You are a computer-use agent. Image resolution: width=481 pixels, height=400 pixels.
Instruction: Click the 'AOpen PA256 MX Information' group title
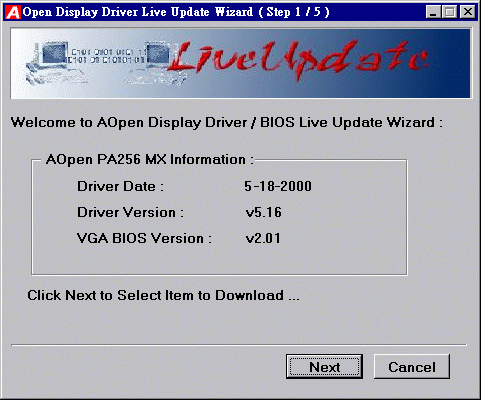150,159
